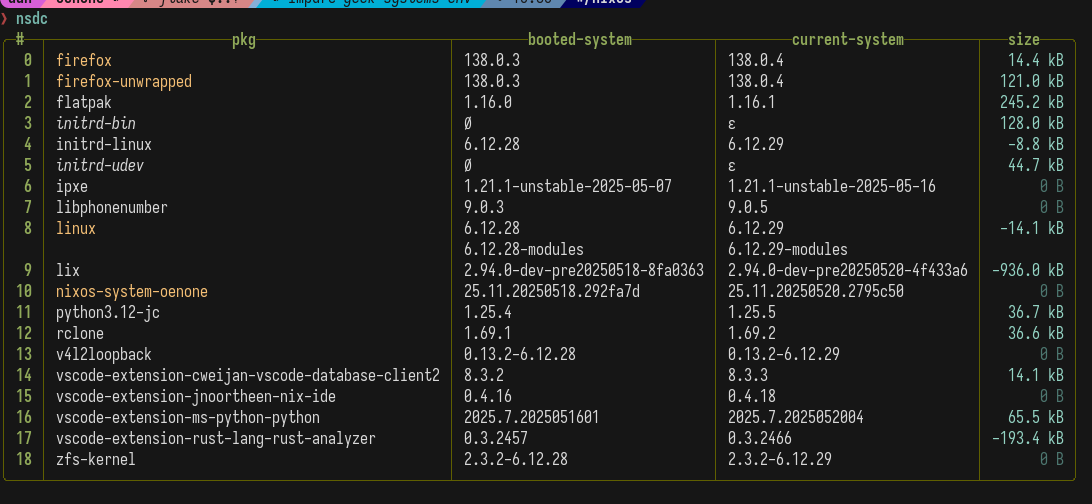Click firefox-unwrapped's current version '138.0.4'
1092x504 pixels.
coord(756,82)
